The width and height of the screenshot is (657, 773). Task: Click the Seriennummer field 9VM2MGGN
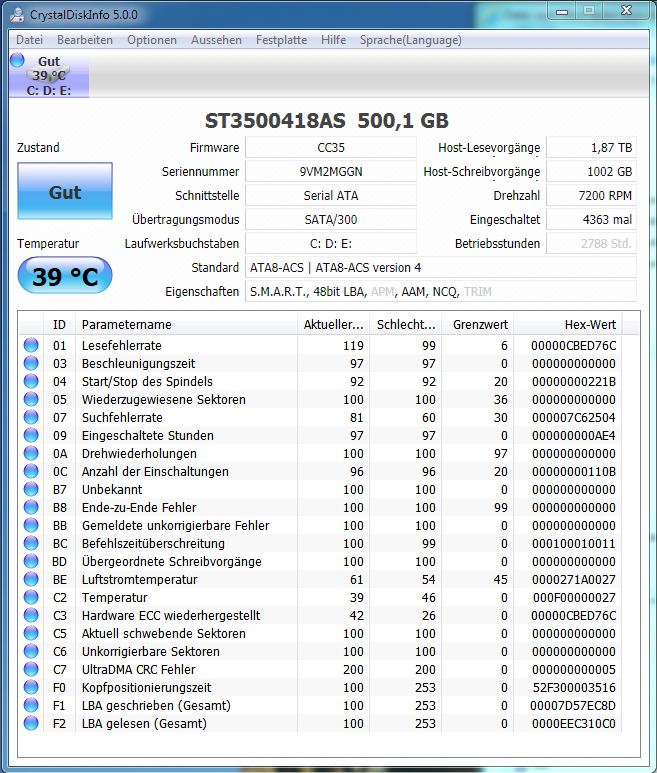331,172
